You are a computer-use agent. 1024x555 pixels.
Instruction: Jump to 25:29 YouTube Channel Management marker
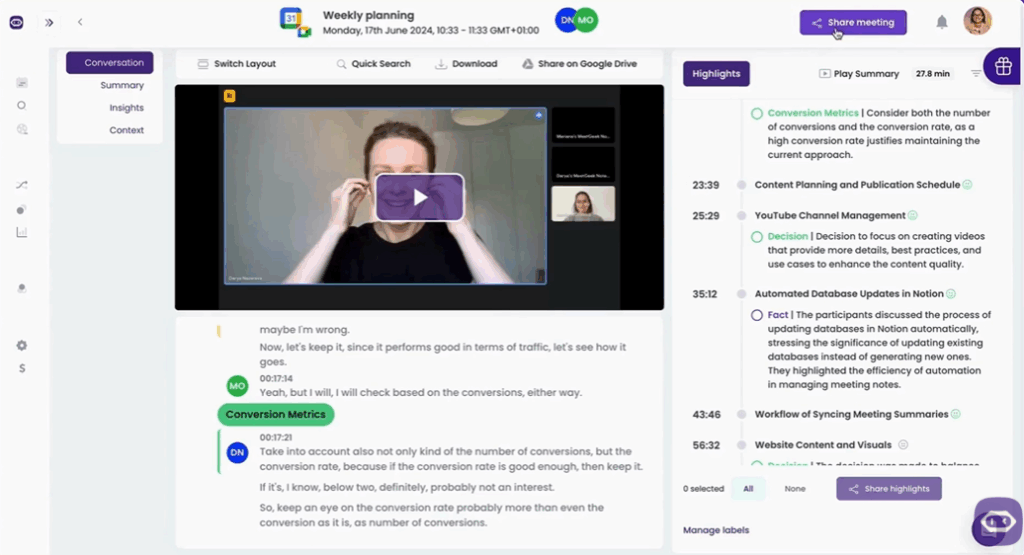click(x=741, y=215)
